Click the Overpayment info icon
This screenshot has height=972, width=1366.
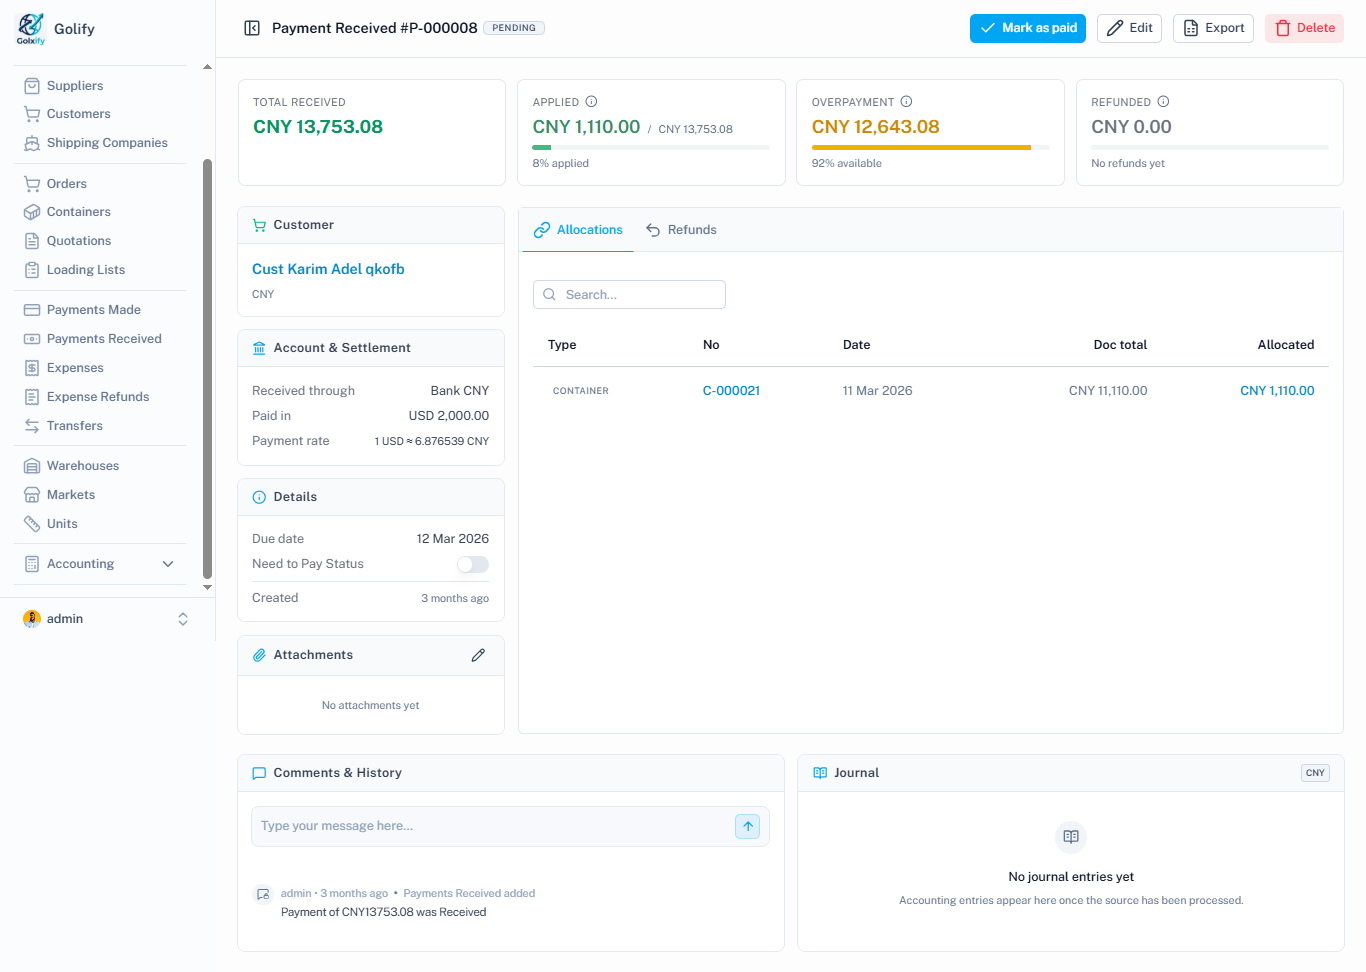(x=906, y=102)
